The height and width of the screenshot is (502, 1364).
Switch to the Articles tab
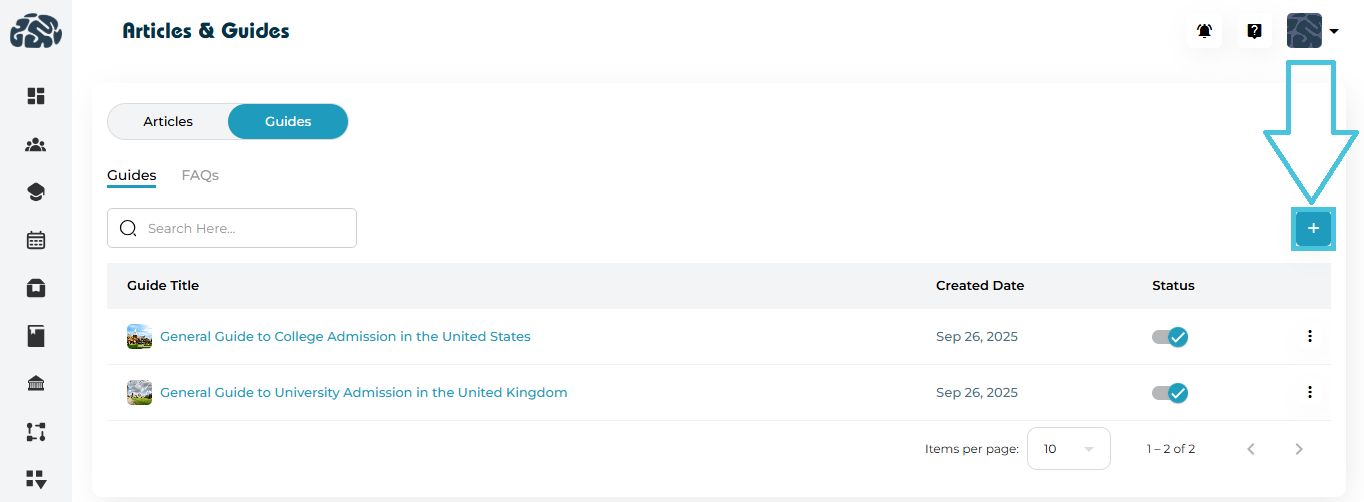point(168,122)
